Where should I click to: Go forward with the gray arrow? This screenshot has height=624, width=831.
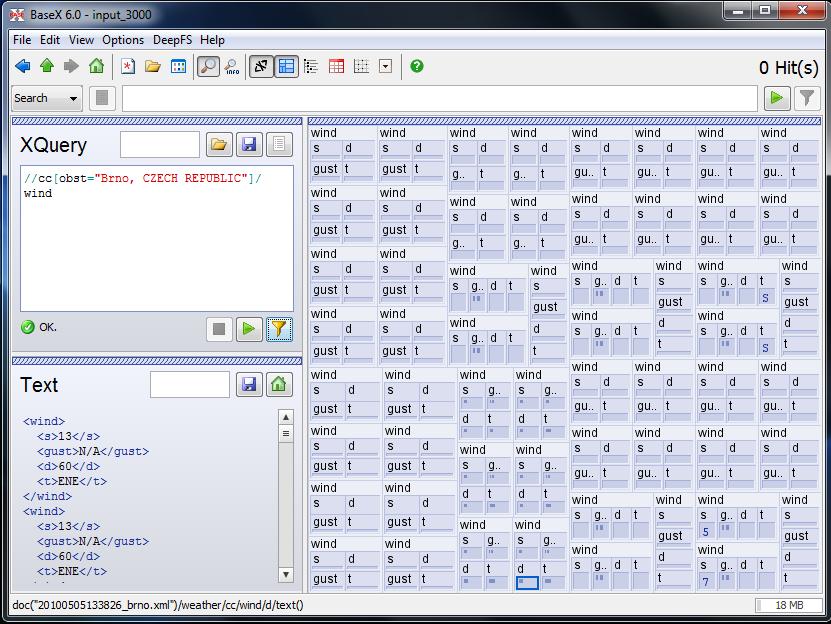click(72, 66)
